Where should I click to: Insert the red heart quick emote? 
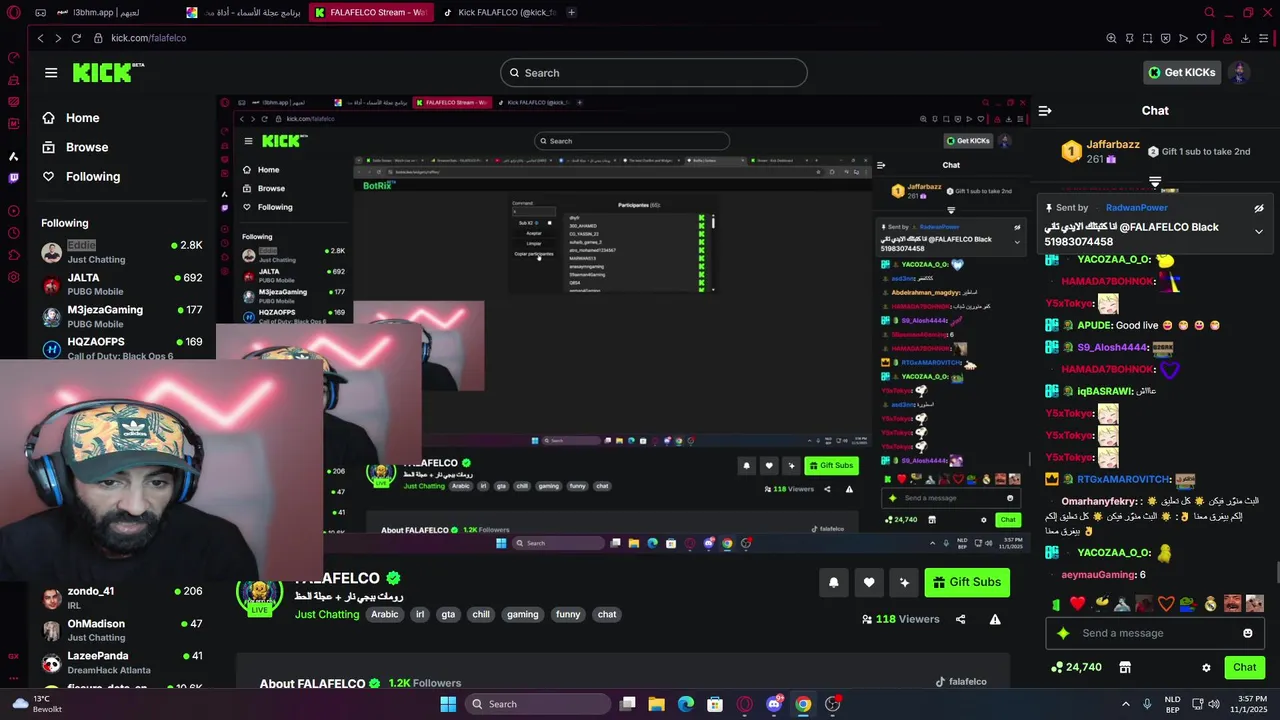tap(1077, 603)
